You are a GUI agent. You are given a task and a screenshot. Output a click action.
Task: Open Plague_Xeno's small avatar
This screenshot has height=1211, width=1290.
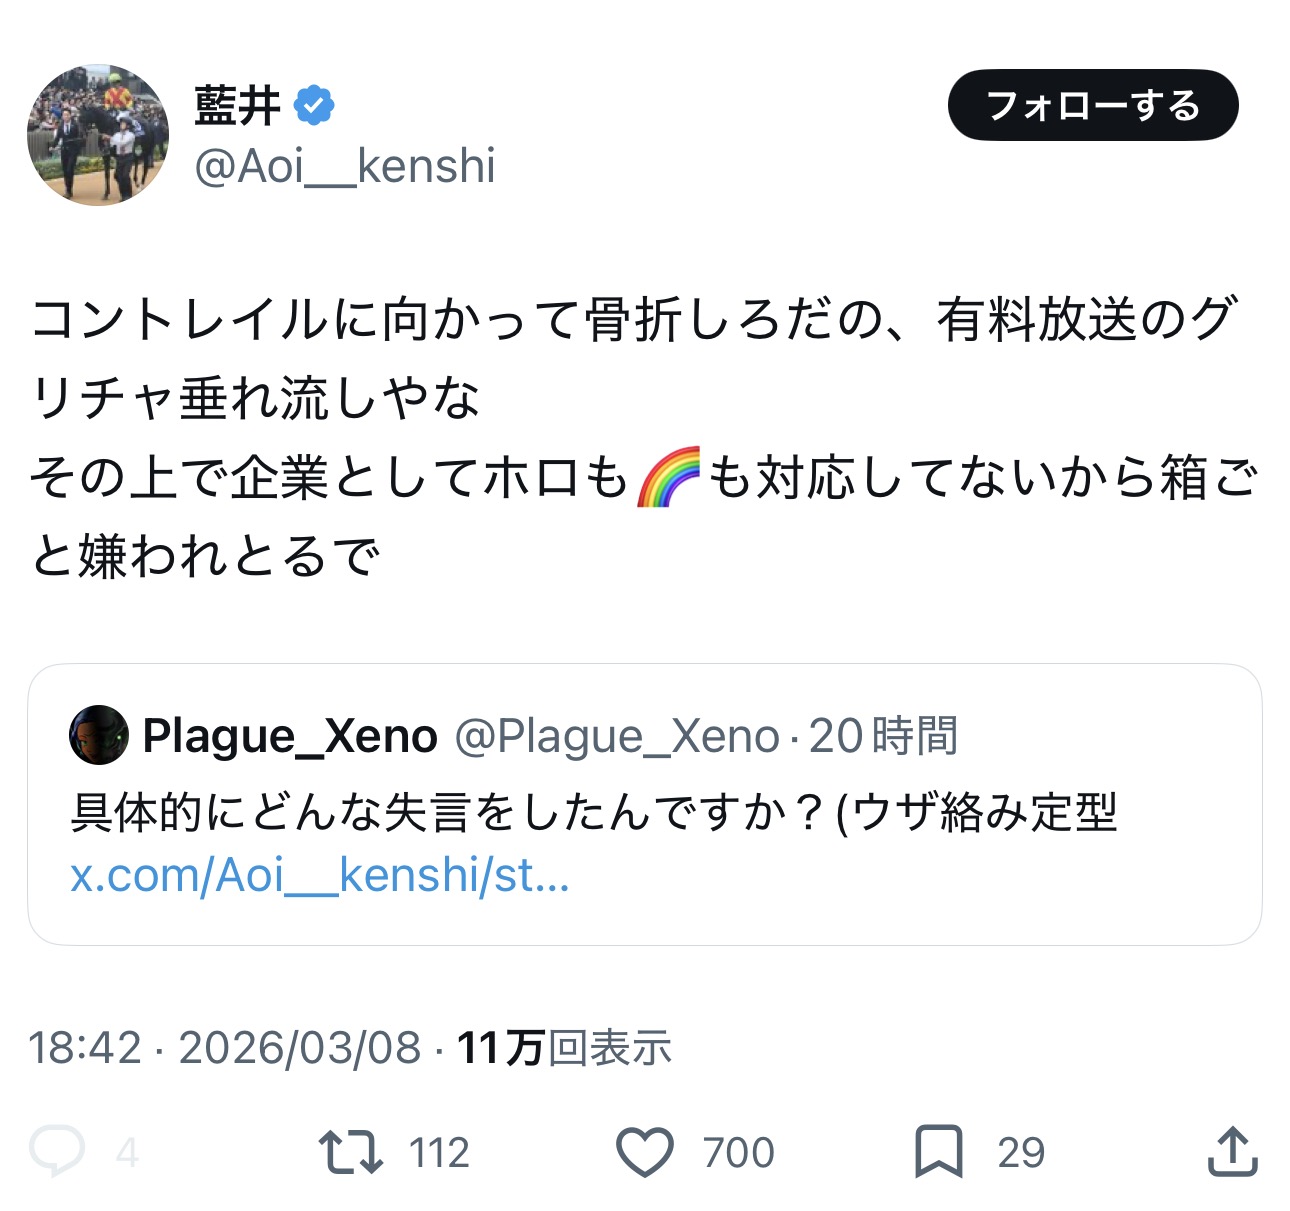(x=98, y=735)
